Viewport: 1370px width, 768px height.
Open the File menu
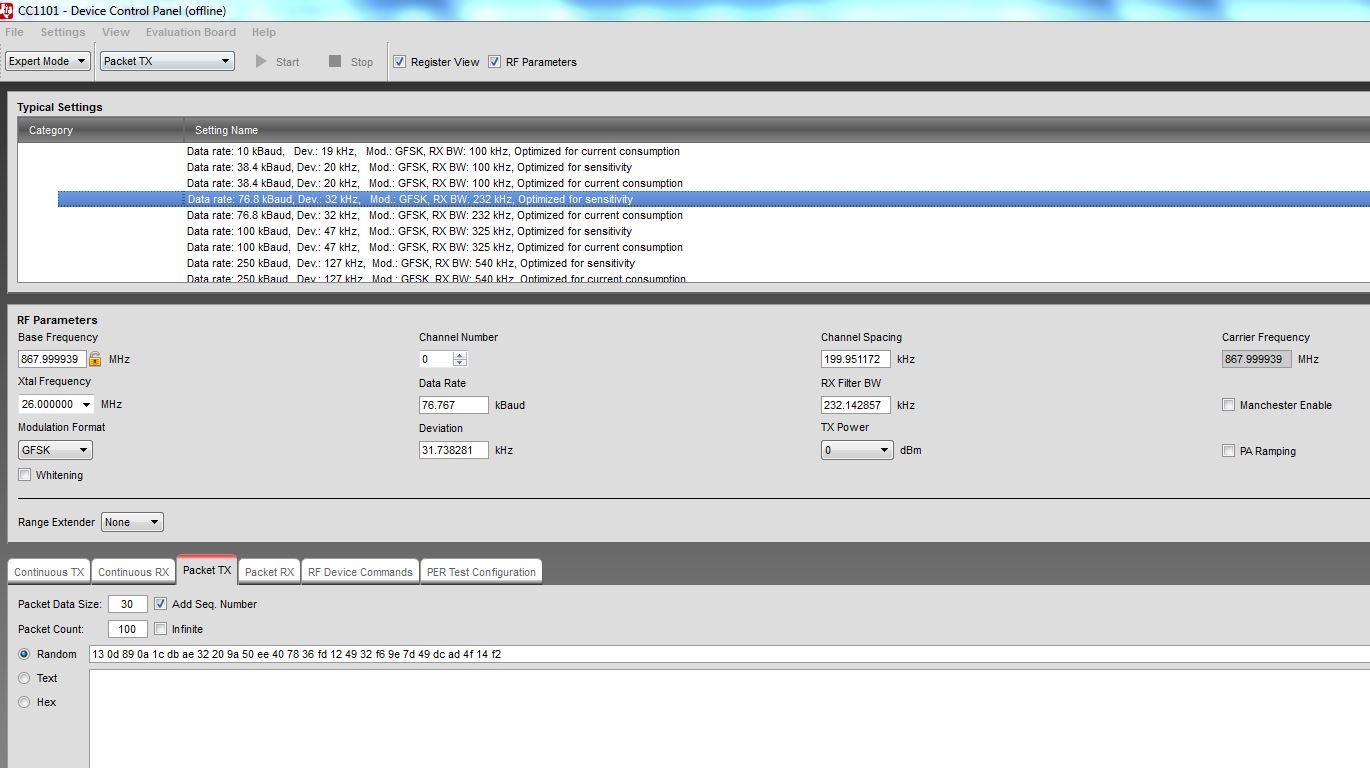[x=14, y=32]
